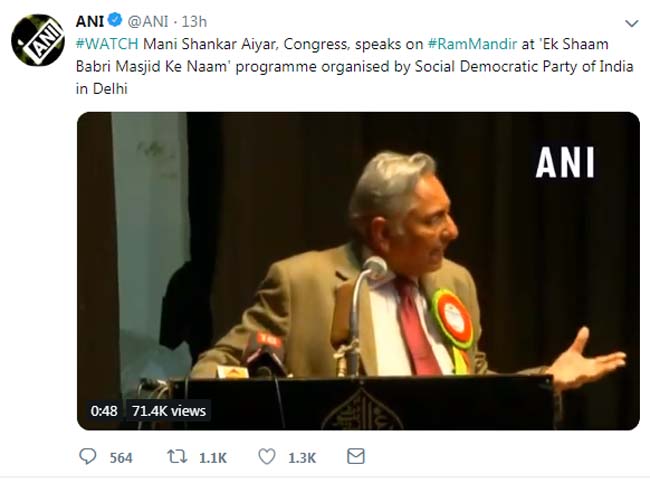Open the #WATCH hashtag
The height and width of the screenshot is (479, 650).
[107, 45]
